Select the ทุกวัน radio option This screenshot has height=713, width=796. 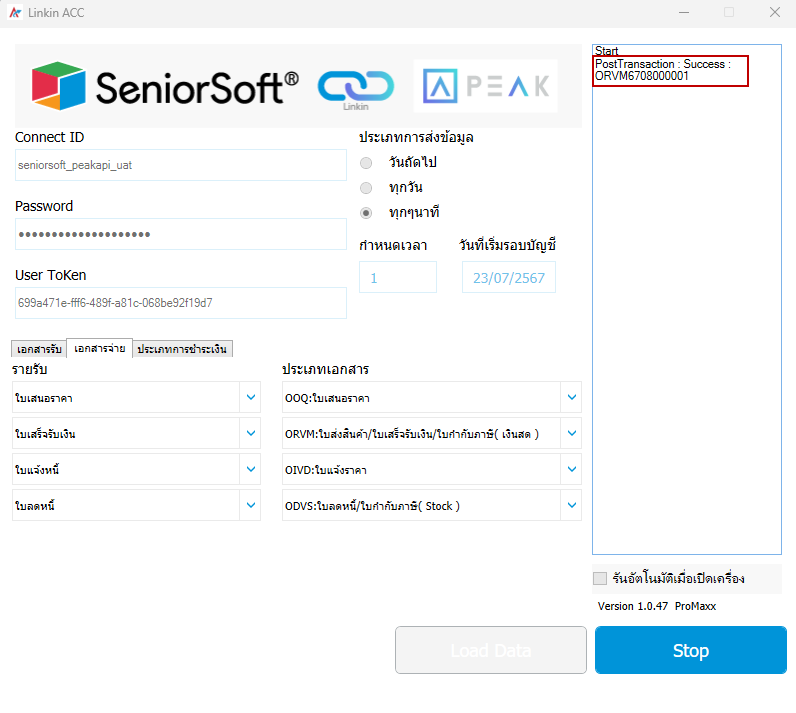(366, 188)
